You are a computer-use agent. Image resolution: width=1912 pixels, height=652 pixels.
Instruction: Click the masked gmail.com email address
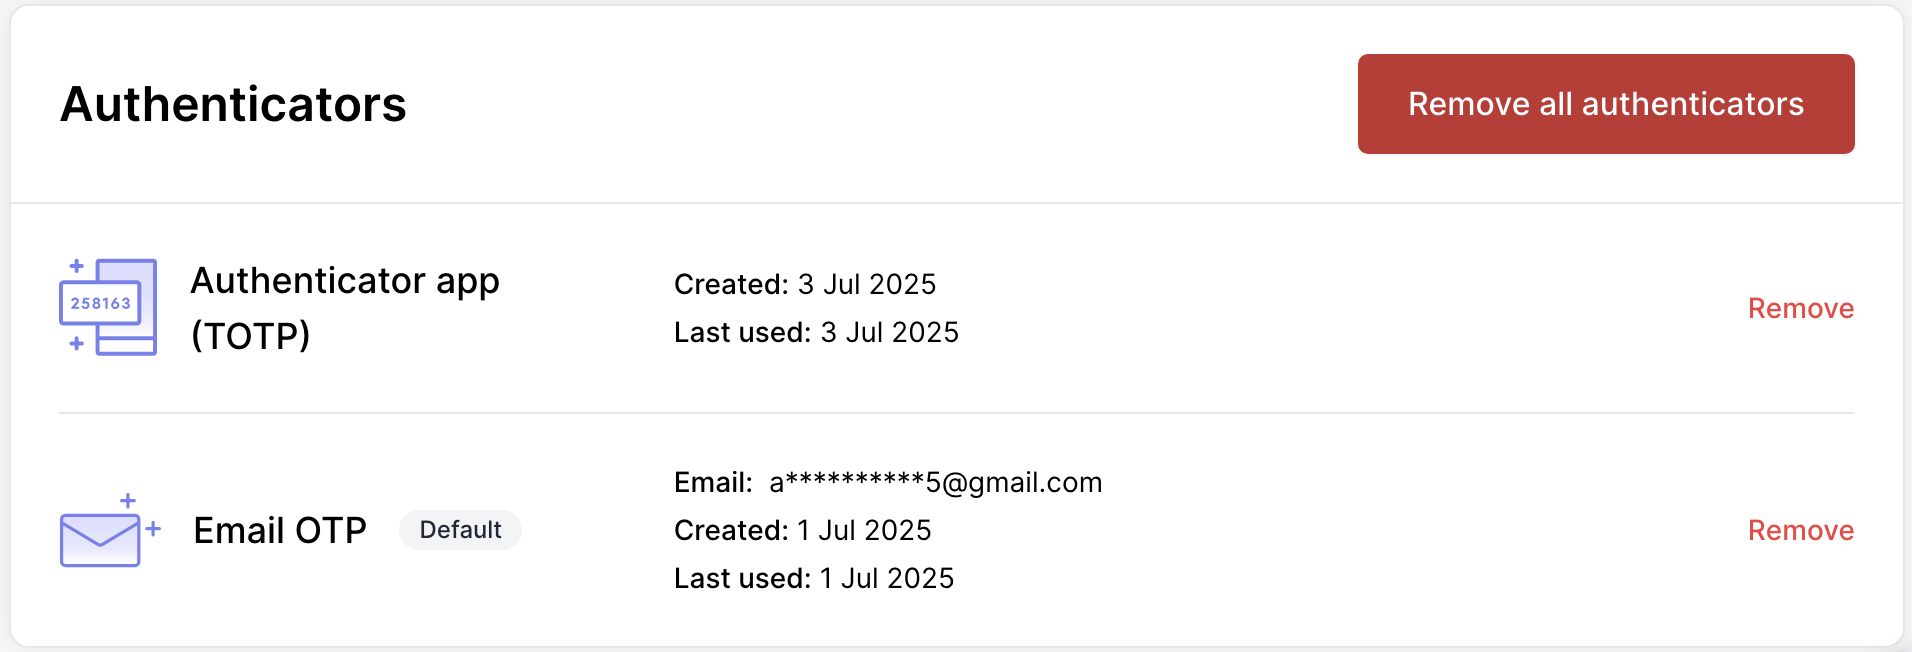(935, 482)
